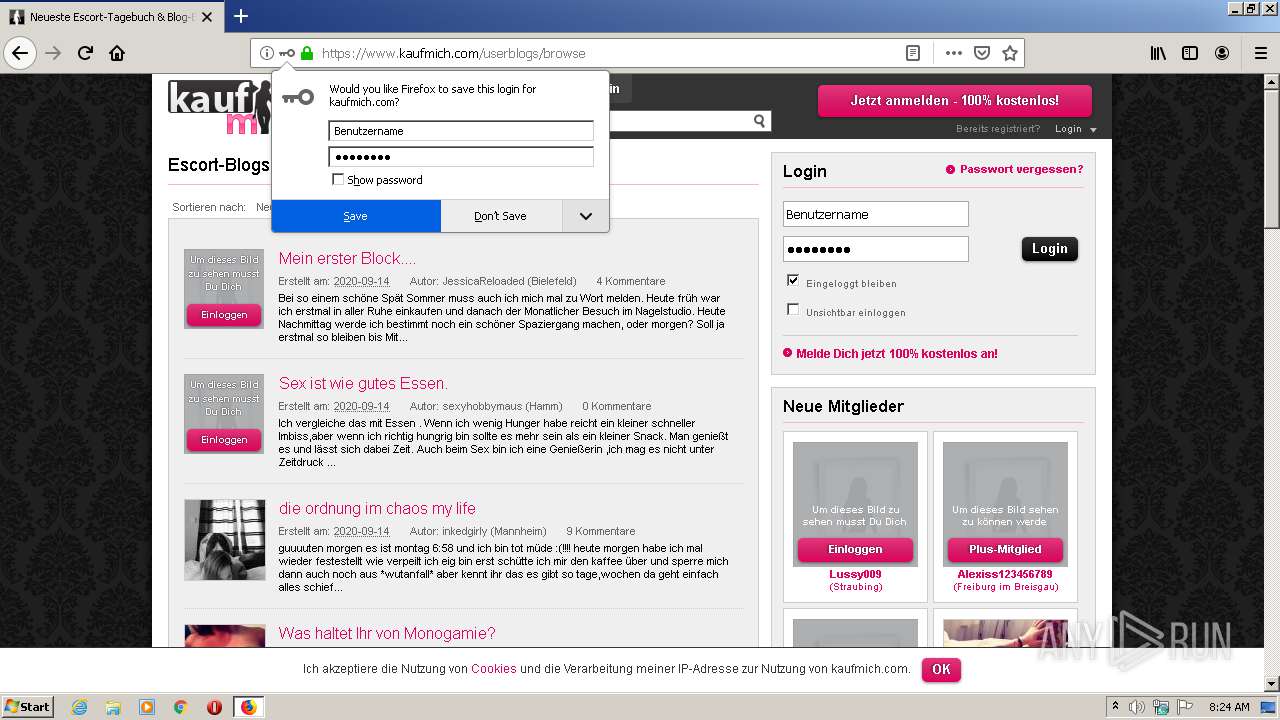
Task: Open Lussy009 member profile link
Action: [855, 574]
